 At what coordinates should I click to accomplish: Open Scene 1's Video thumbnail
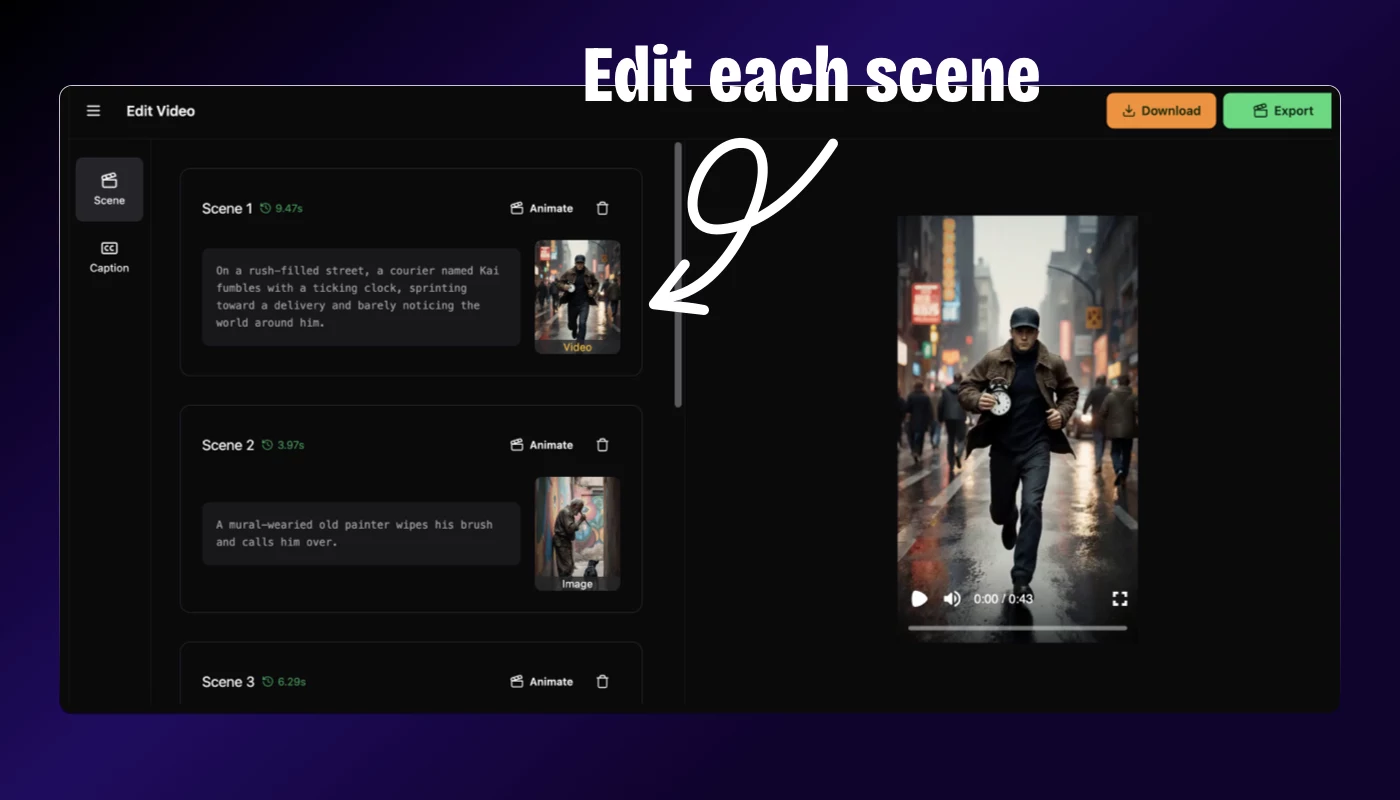pyautogui.click(x=577, y=296)
